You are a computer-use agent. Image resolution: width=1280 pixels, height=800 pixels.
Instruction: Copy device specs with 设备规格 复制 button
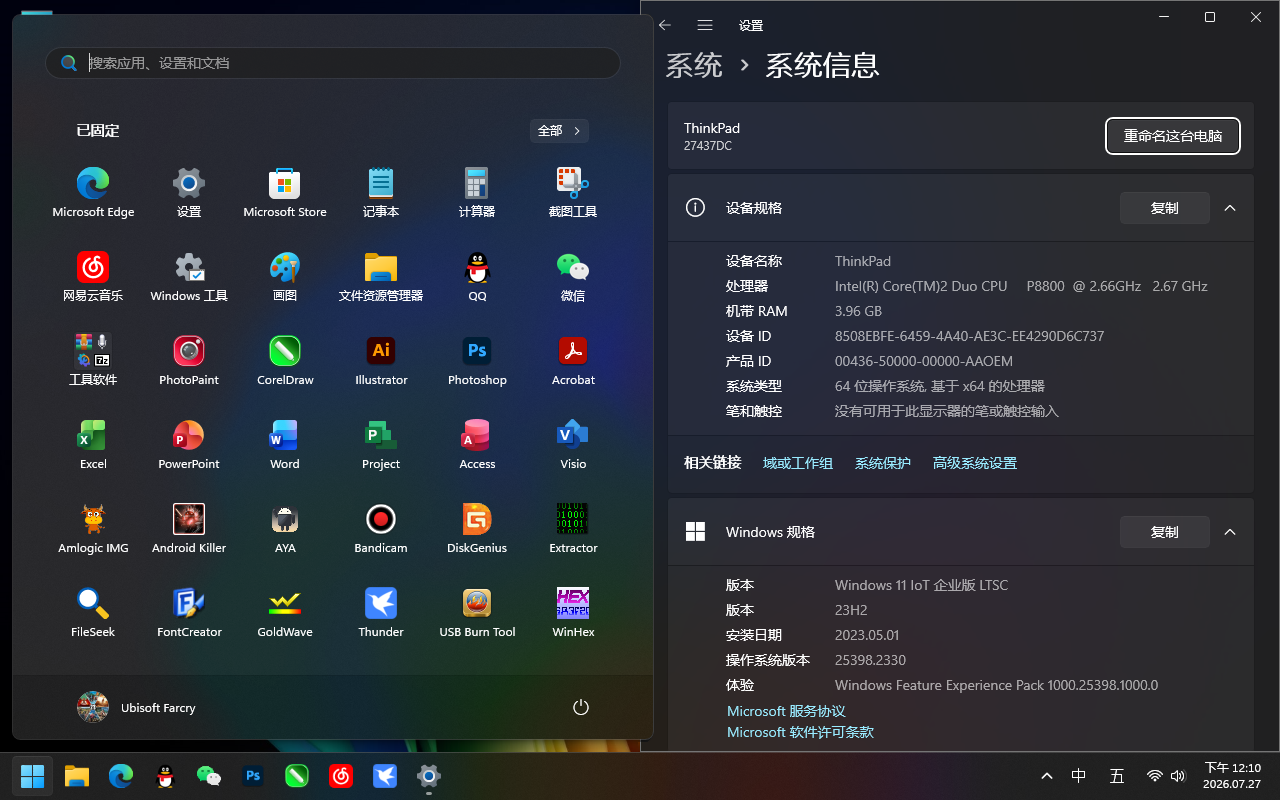click(x=1165, y=208)
